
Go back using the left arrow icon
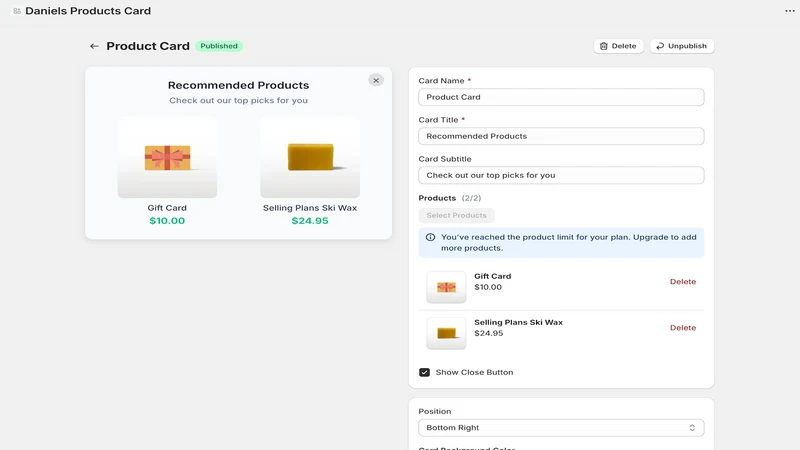click(94, 46)
